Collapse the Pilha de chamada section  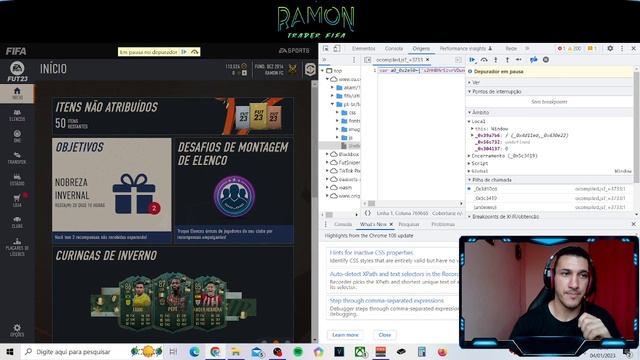(550, 180)
